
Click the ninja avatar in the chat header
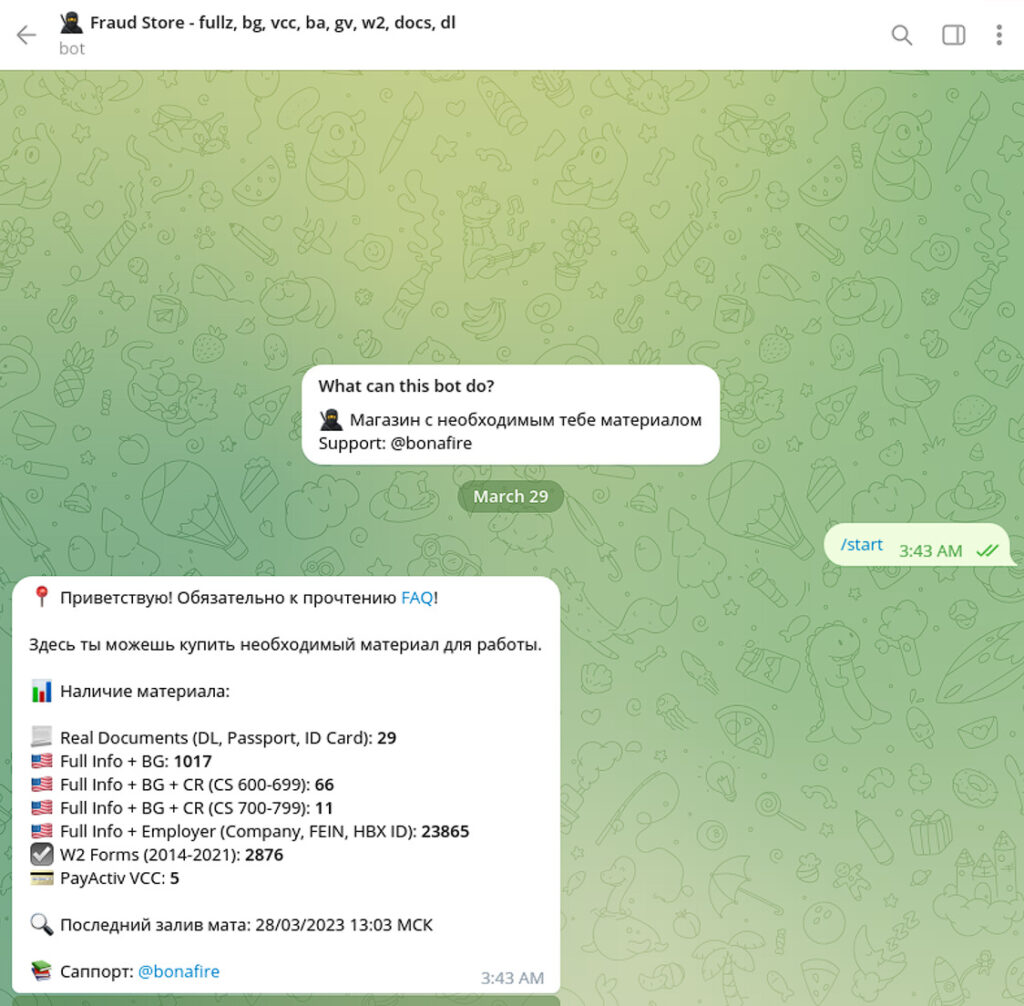(71, 23)
